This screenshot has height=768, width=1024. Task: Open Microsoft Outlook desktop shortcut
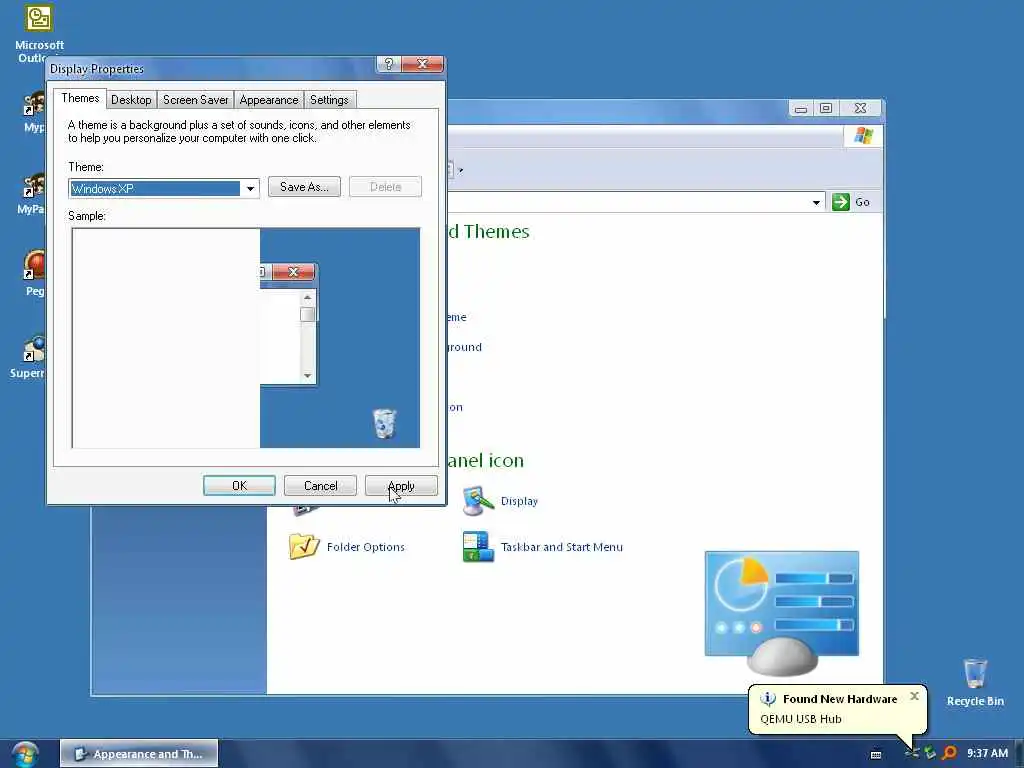click(x=39, y=33)
